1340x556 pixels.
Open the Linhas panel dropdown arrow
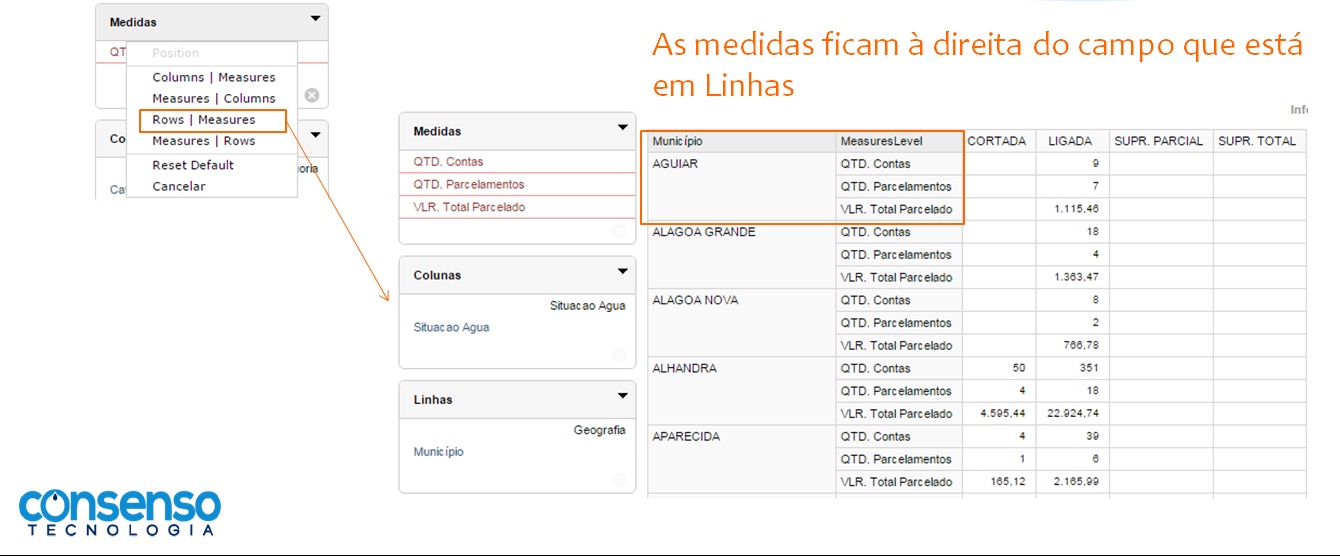(623, 396)
